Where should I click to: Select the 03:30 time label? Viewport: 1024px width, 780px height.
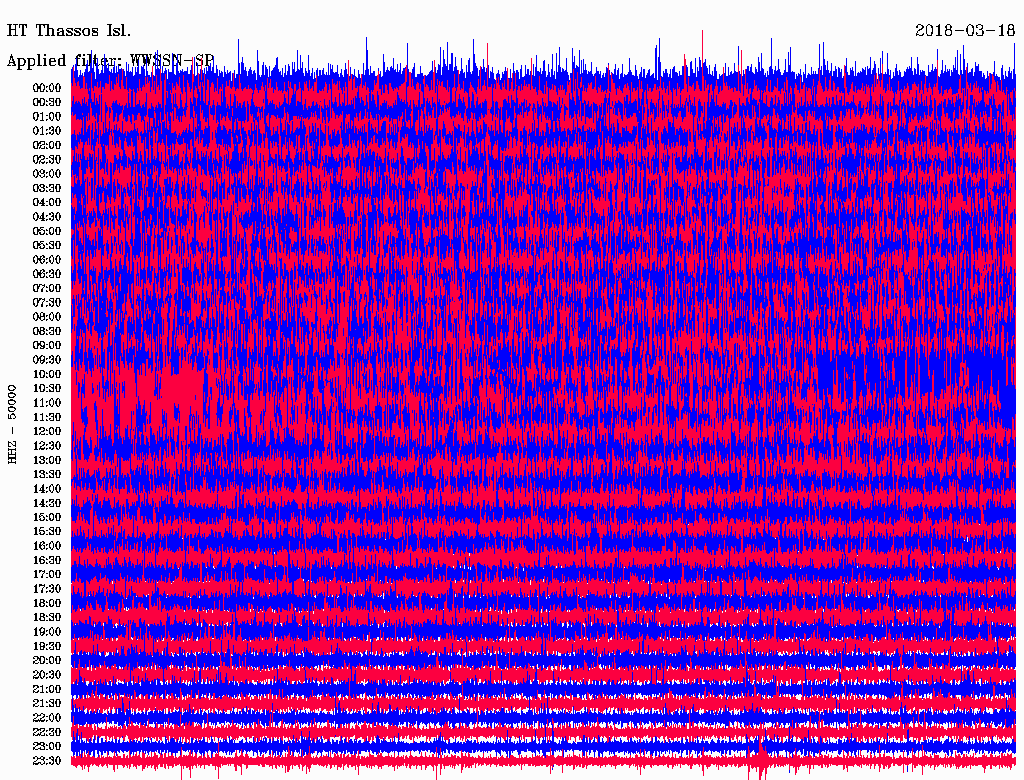pos(47,188)
